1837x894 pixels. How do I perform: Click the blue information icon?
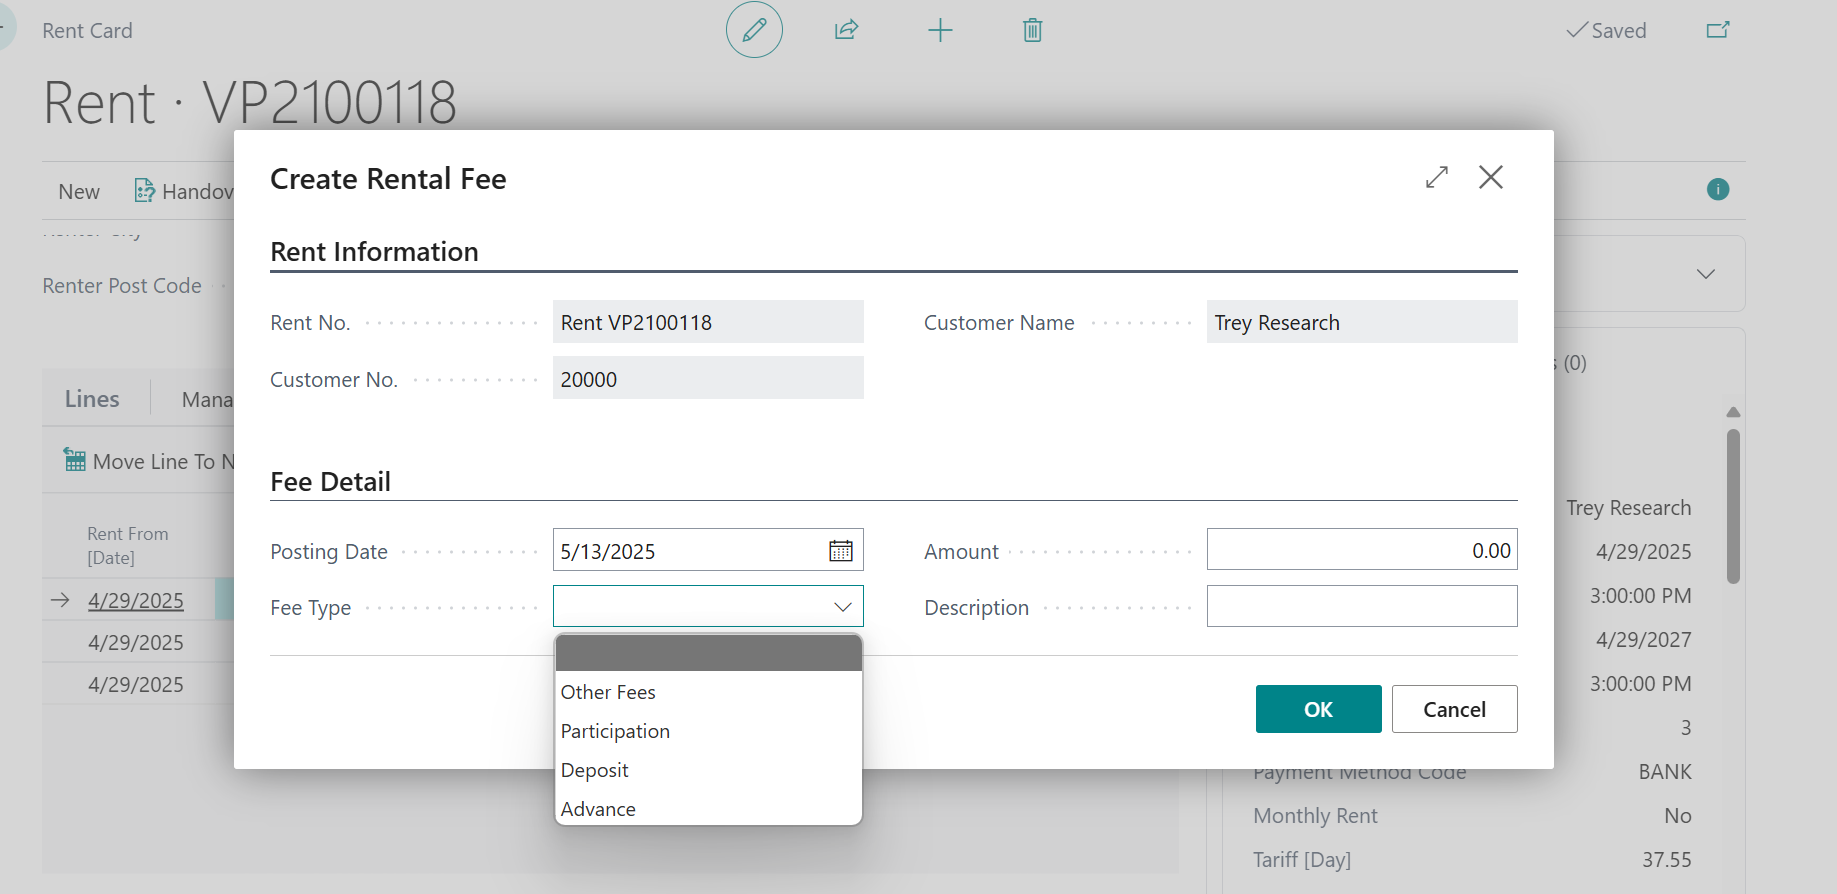[1717, 189]
